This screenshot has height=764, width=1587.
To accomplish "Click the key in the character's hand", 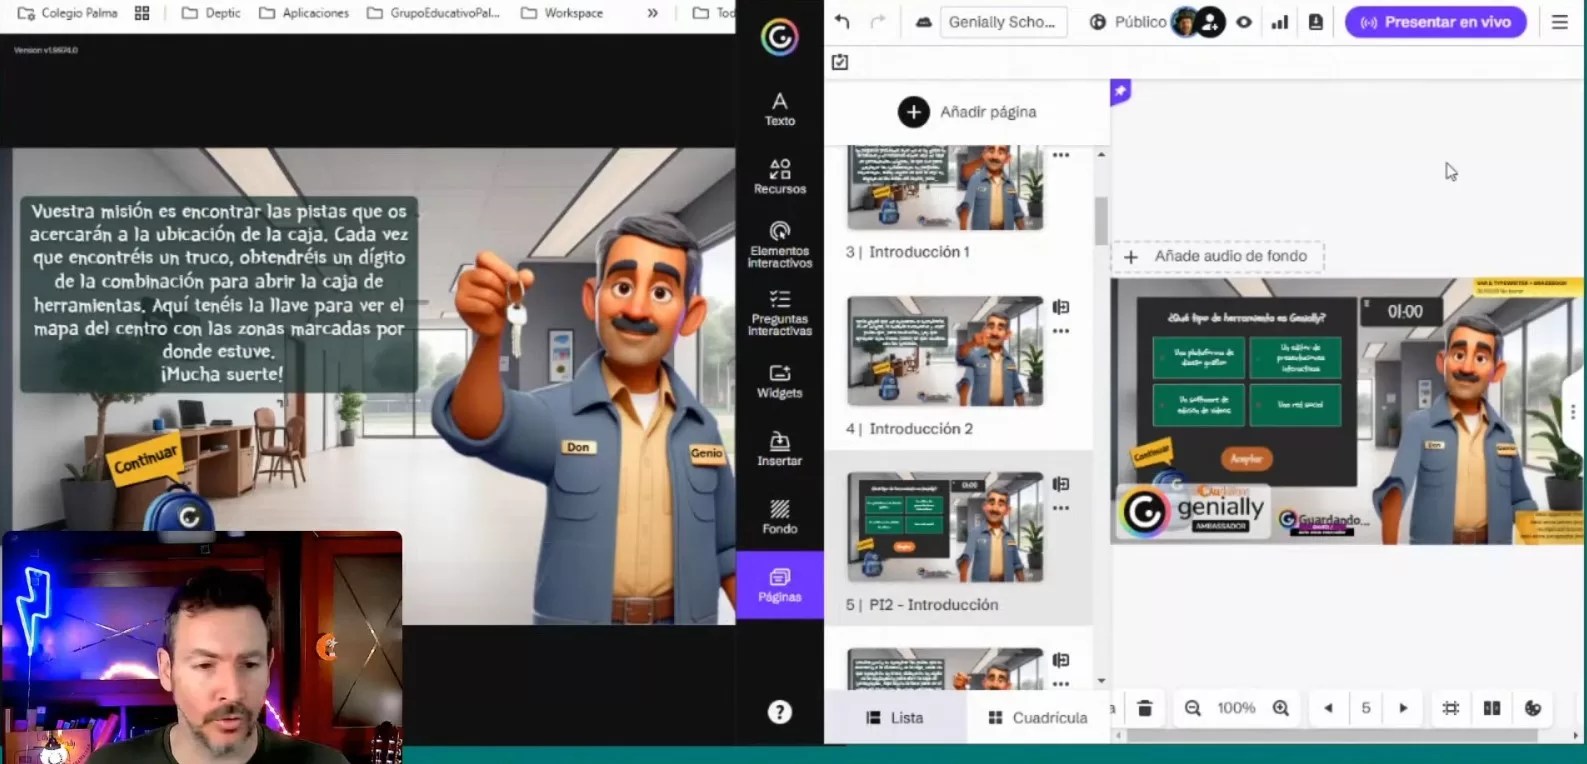I will click(516, 318).
